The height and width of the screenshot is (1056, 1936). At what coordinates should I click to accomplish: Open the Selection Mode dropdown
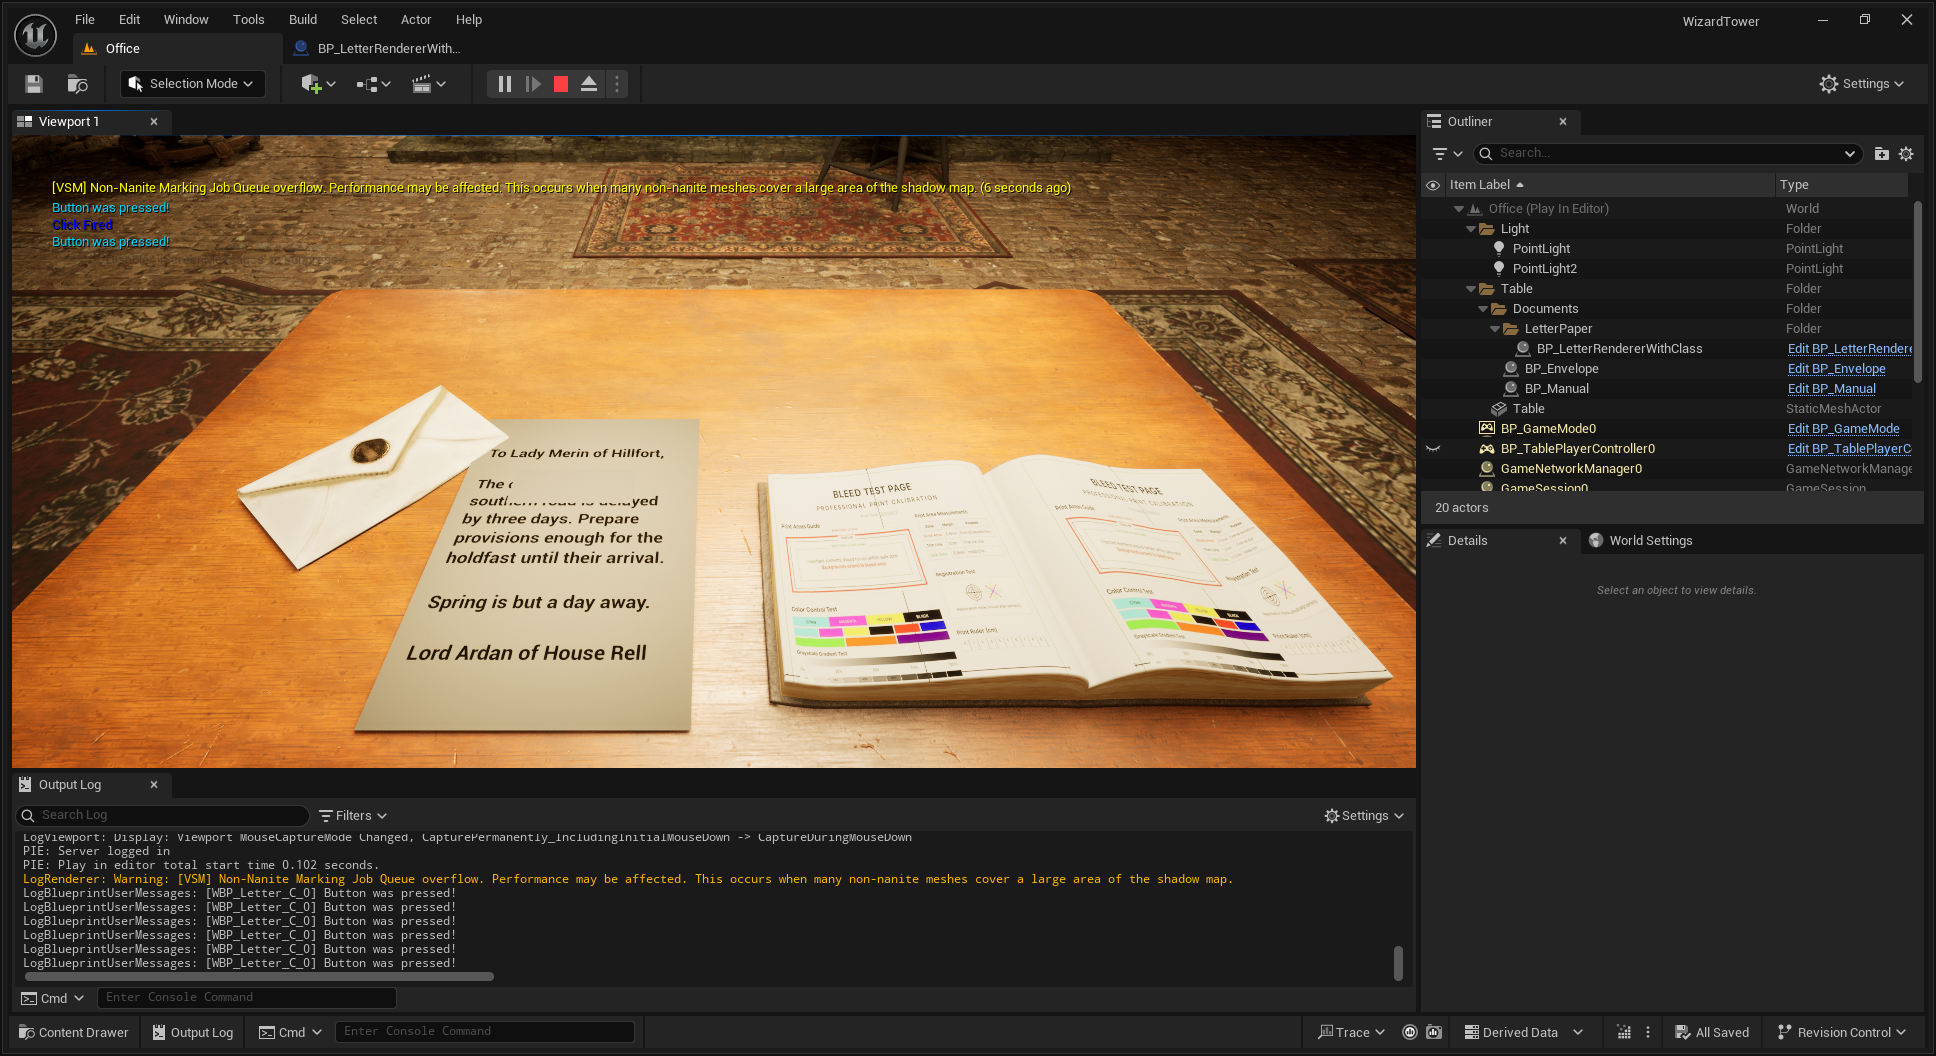(193, 84)
